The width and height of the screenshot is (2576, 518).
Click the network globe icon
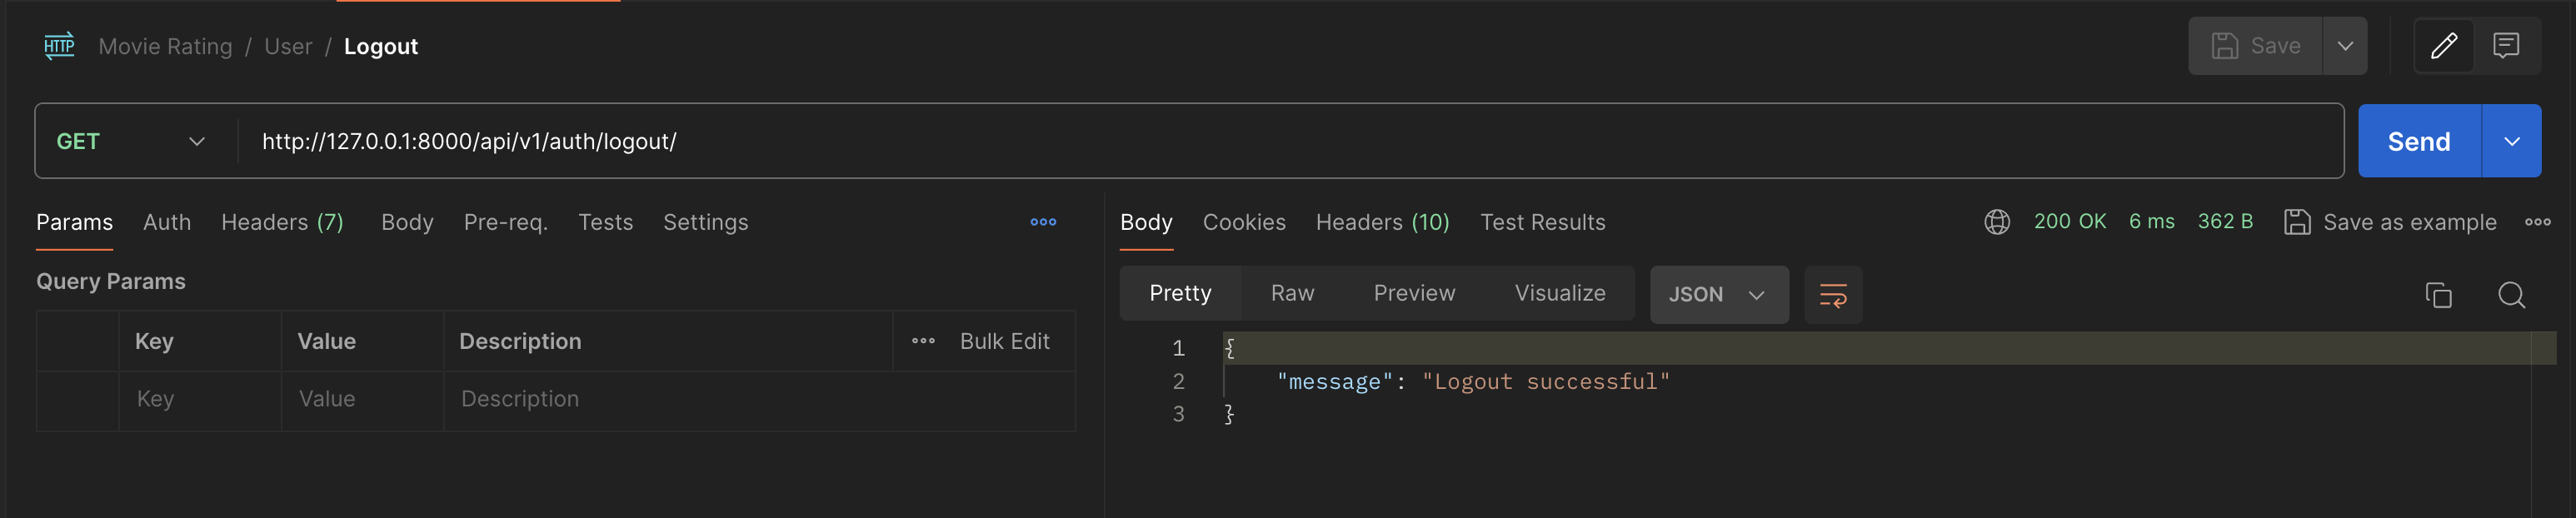tap(1996, 222)
